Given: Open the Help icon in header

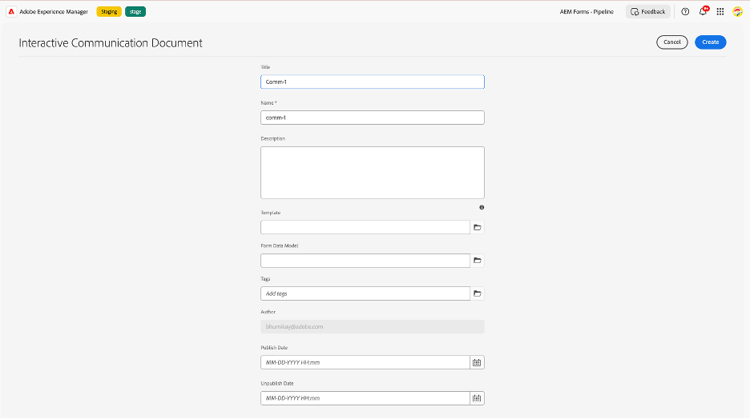Looking at the screenshot, I should point(685,12).
